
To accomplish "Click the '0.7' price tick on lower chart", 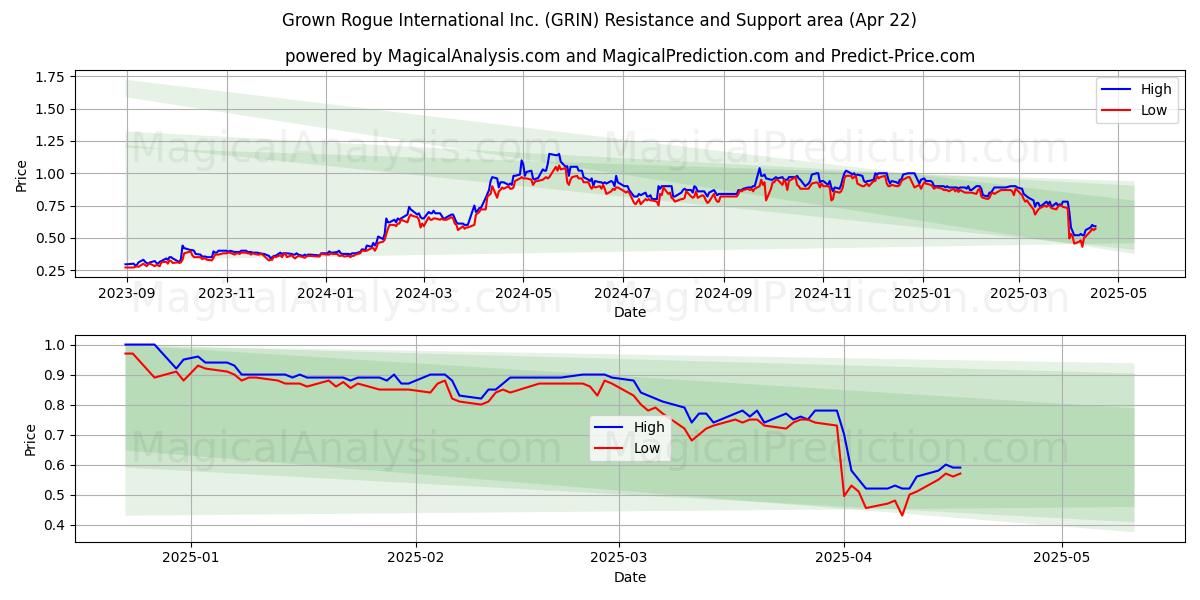I will (x=56, y=435).
